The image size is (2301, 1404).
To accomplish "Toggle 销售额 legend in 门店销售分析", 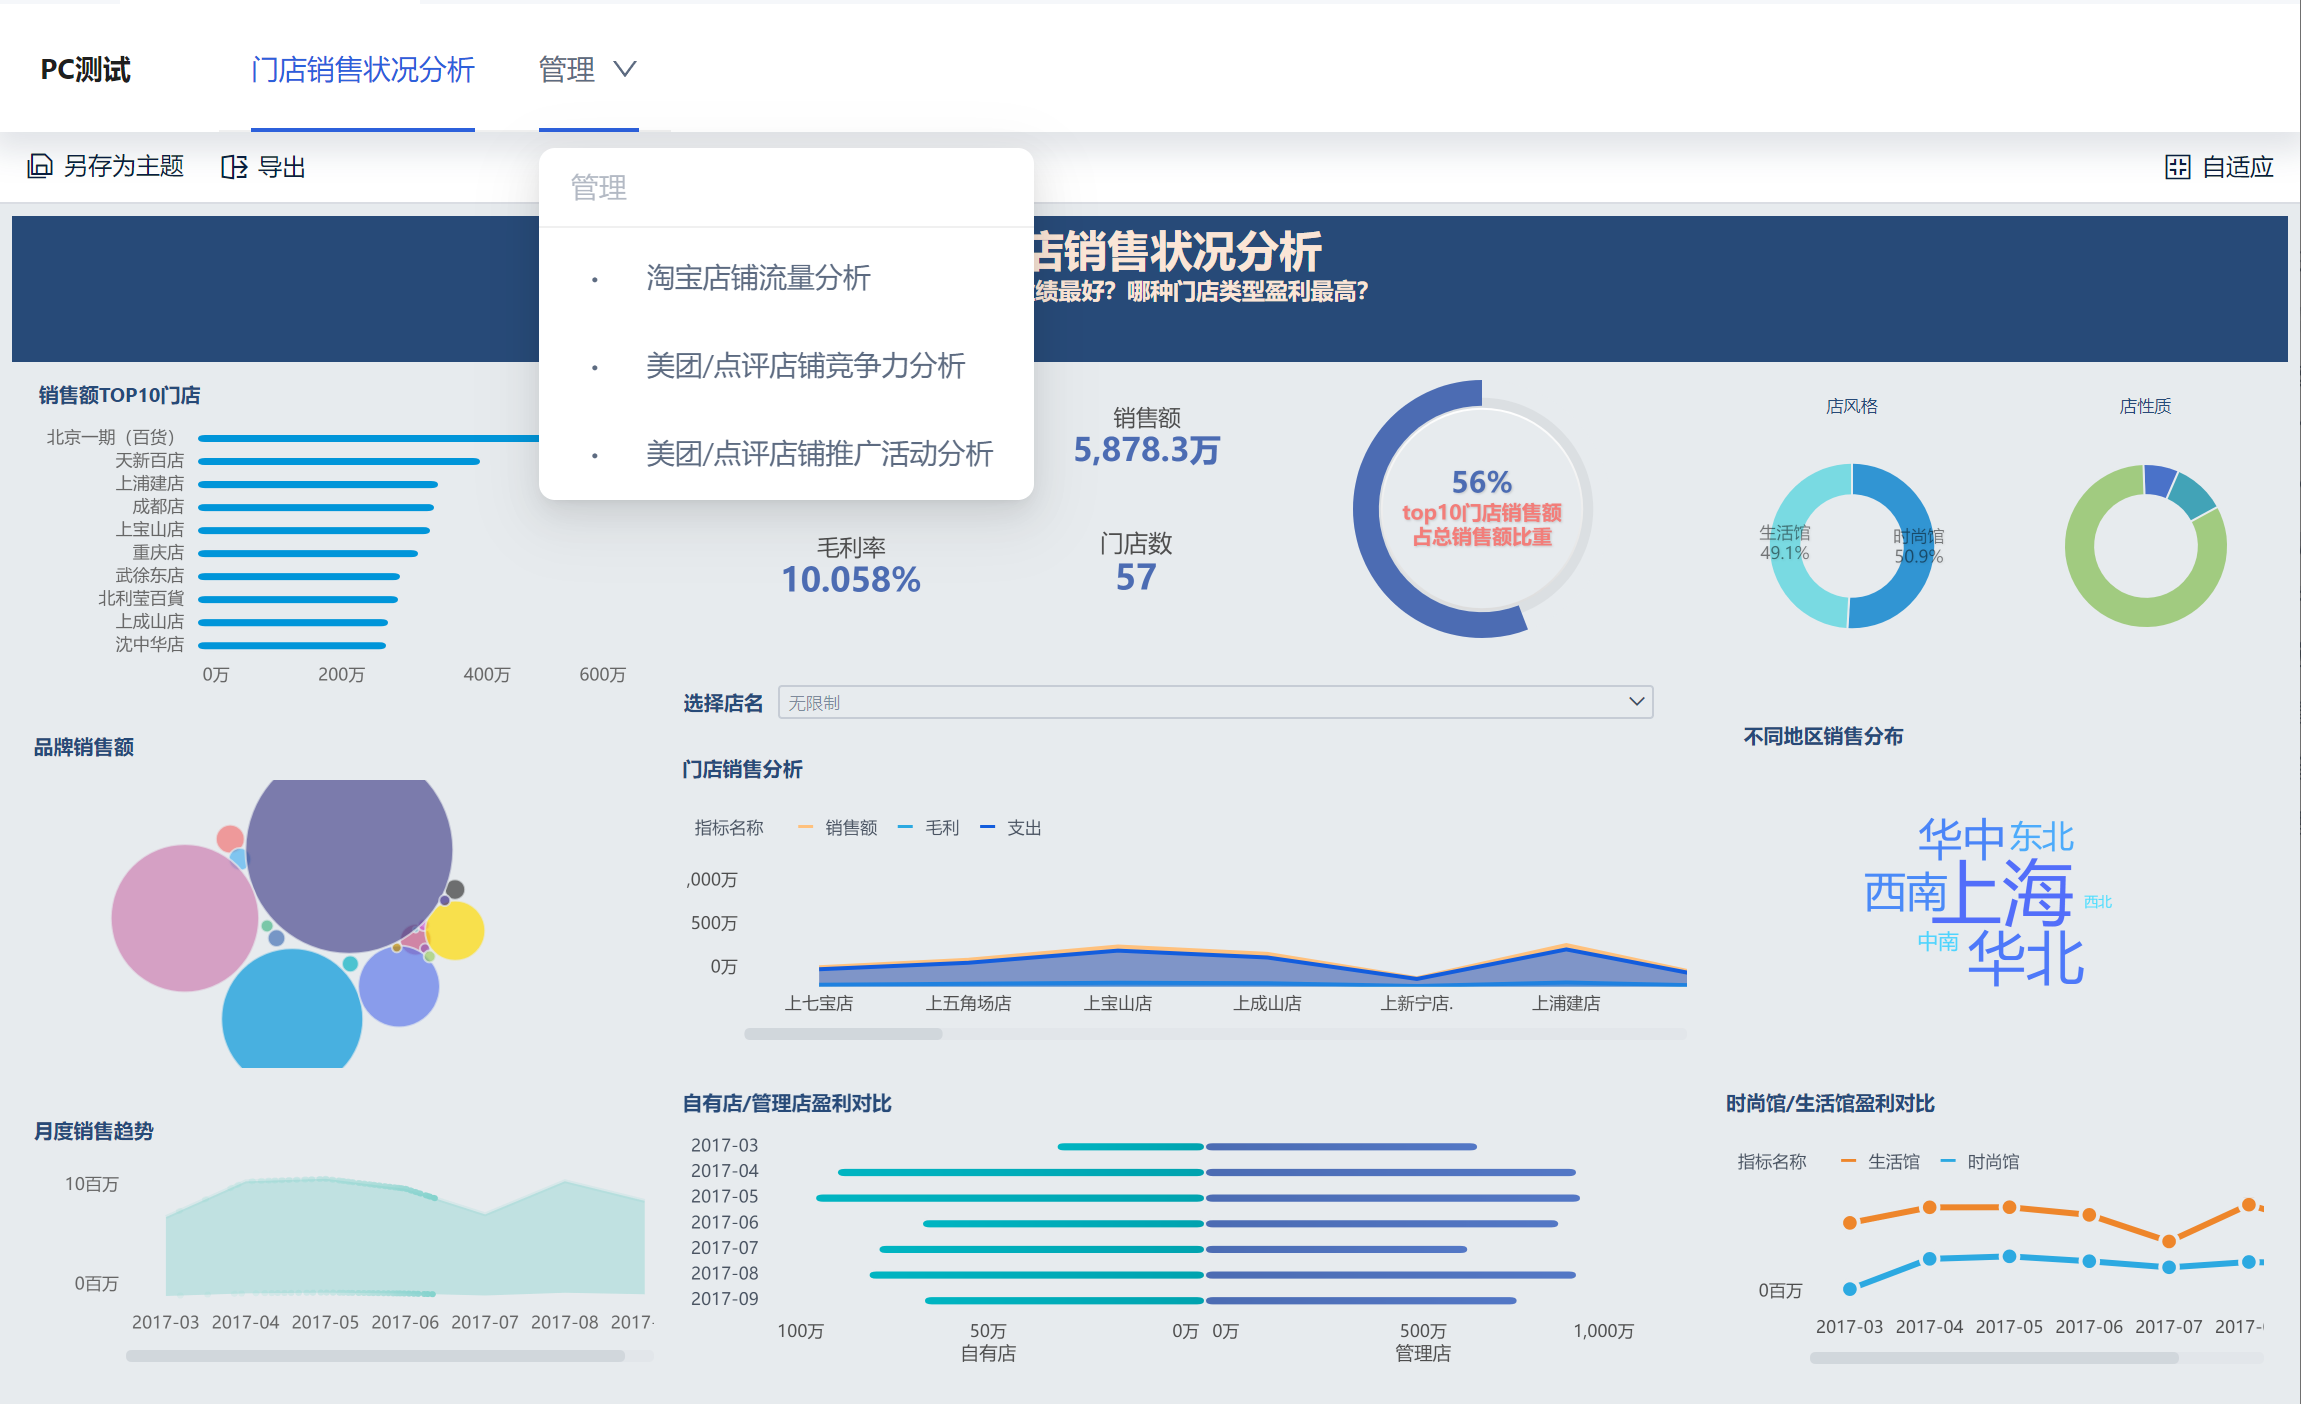I will pyautogui.click(x=850, y=828).
